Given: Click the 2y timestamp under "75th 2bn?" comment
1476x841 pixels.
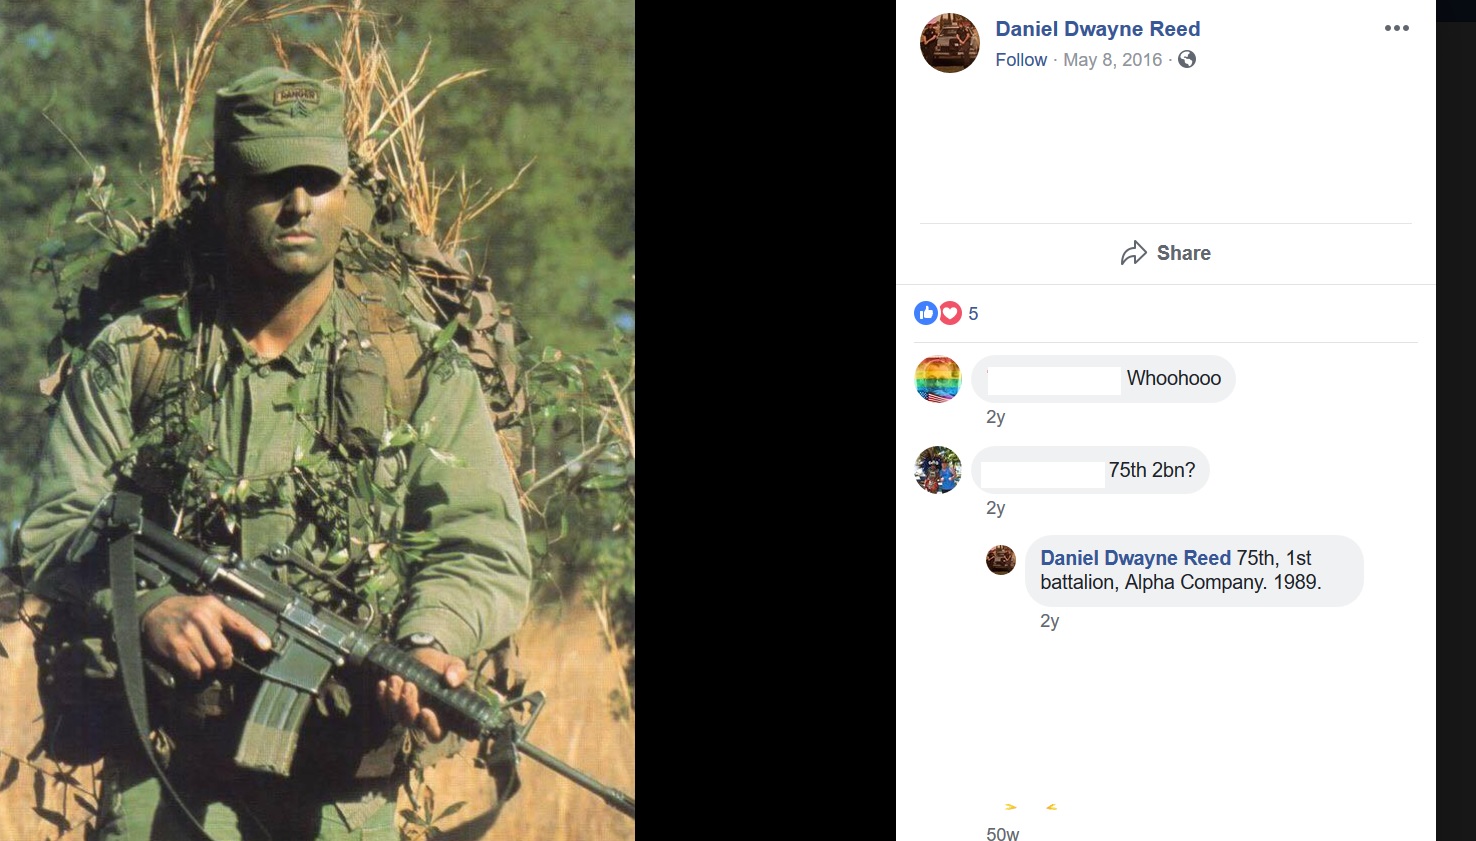Looking at the screenshot, I should click(x=995, y=508).
